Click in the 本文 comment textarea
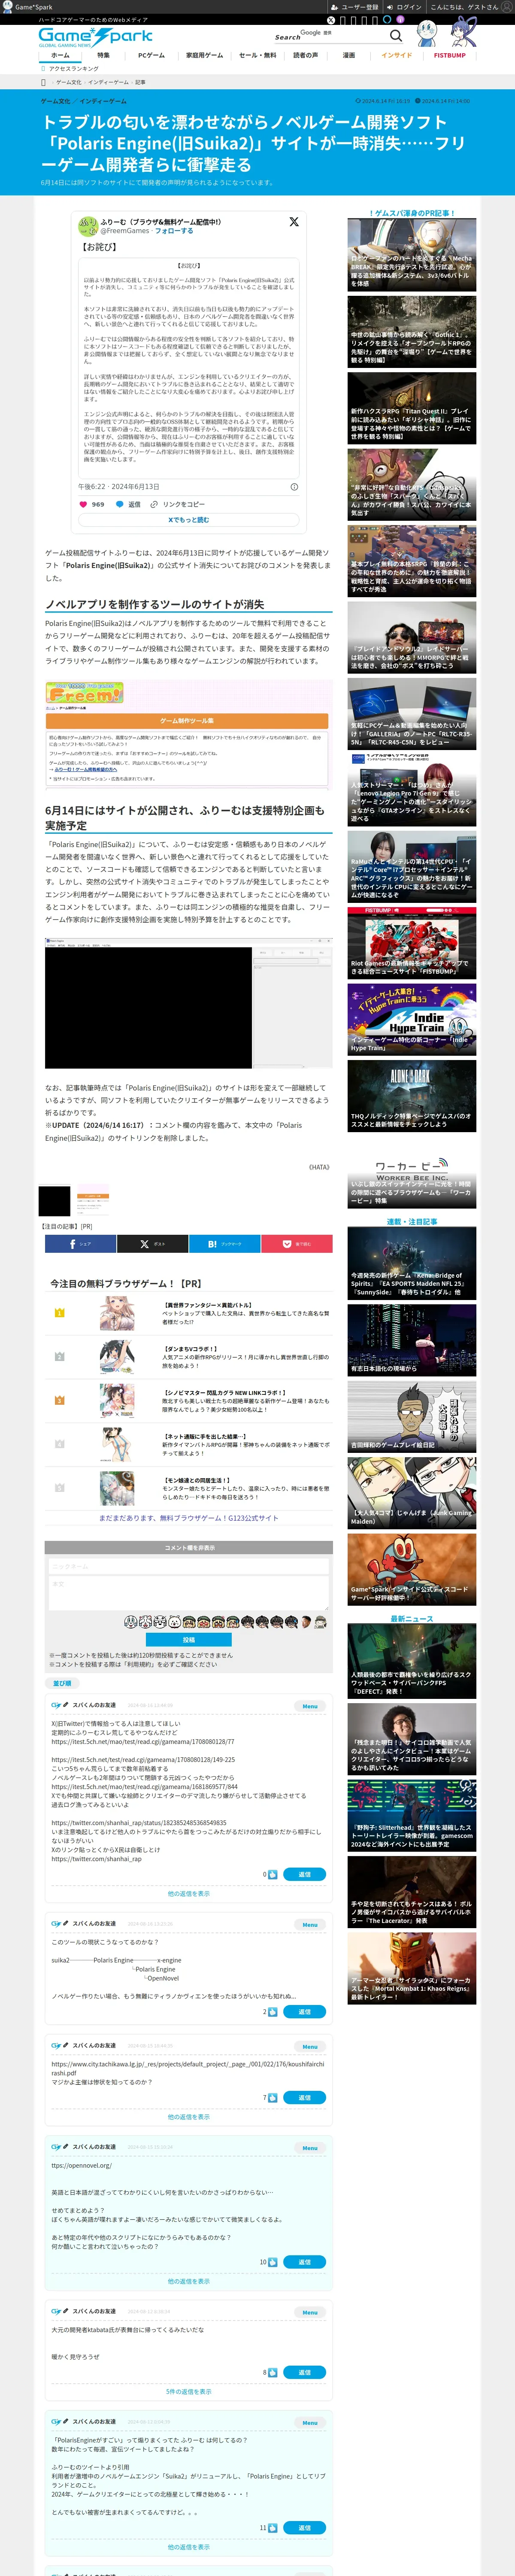515x2576 pixels. [x=188, y=1592]
